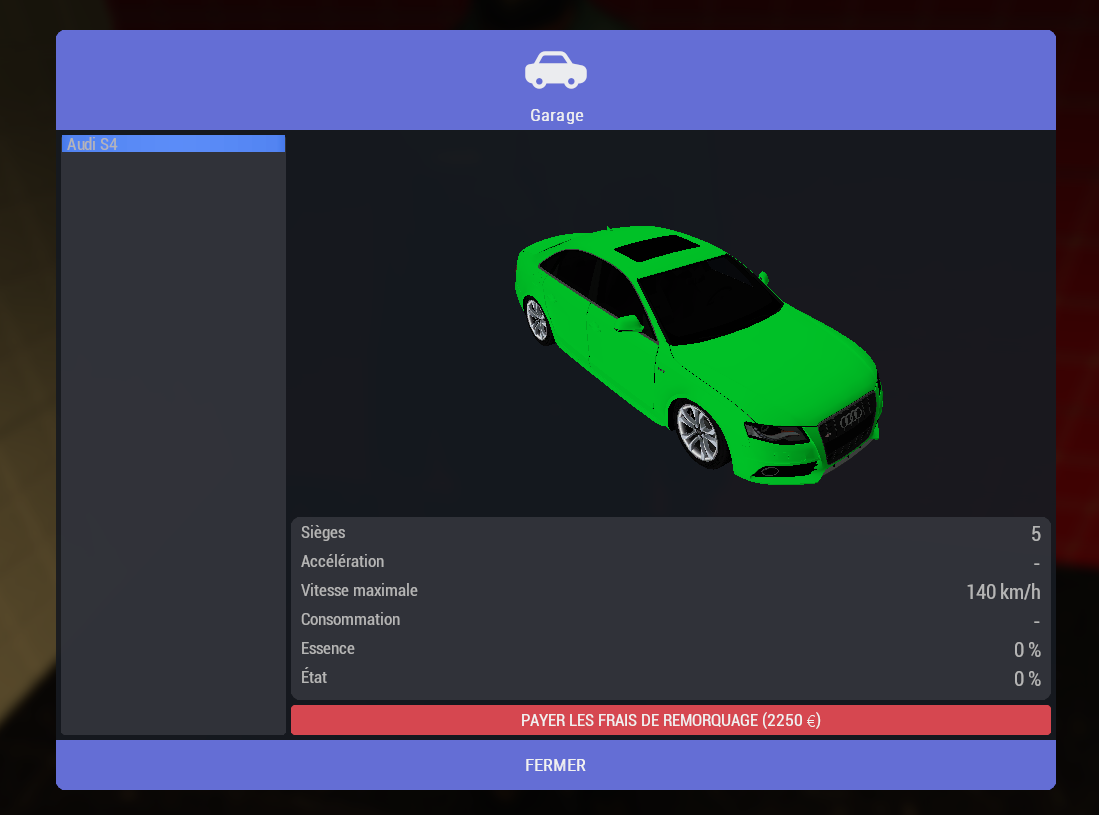Click the État label

[314, 678]
